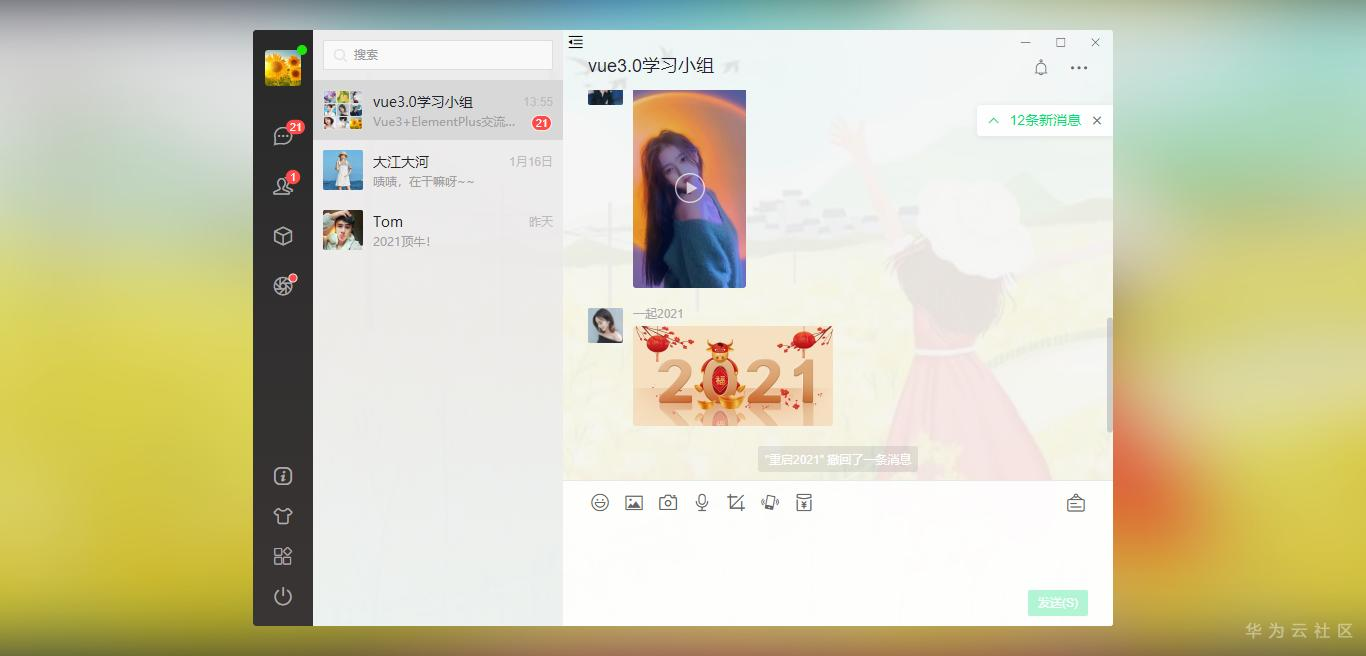Click the 搜索 search field
Viewport: 1366px width, 656px height.
coord(437,55)
